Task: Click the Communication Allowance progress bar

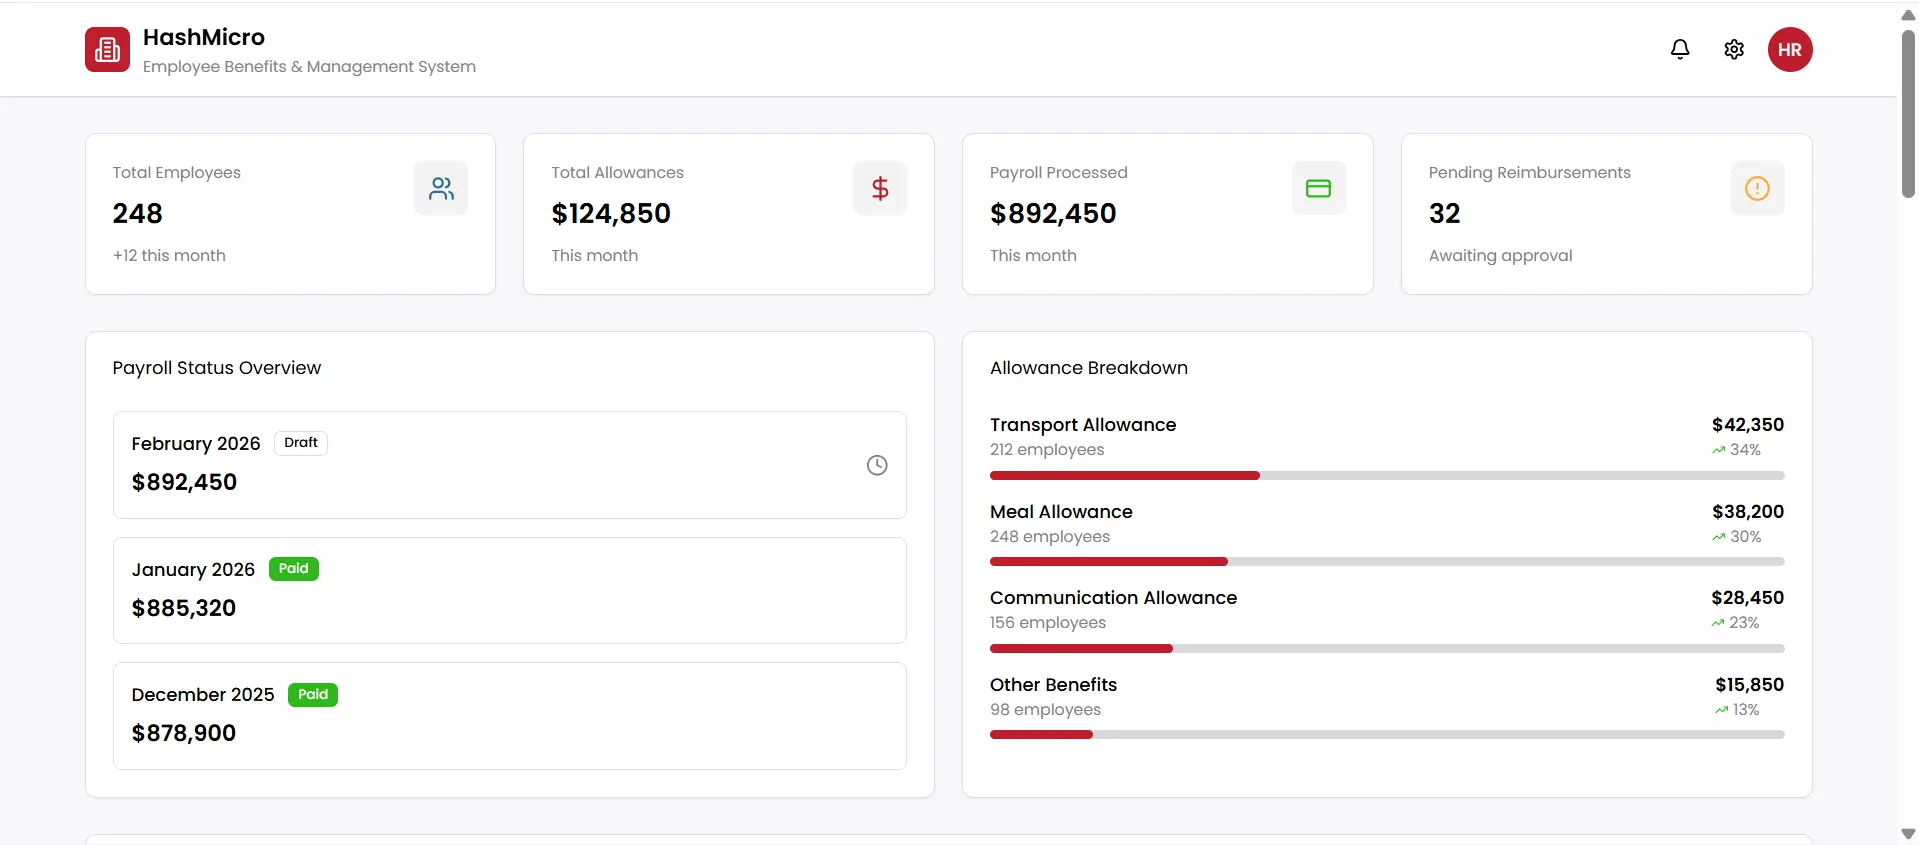Action: click(1386, 649)
